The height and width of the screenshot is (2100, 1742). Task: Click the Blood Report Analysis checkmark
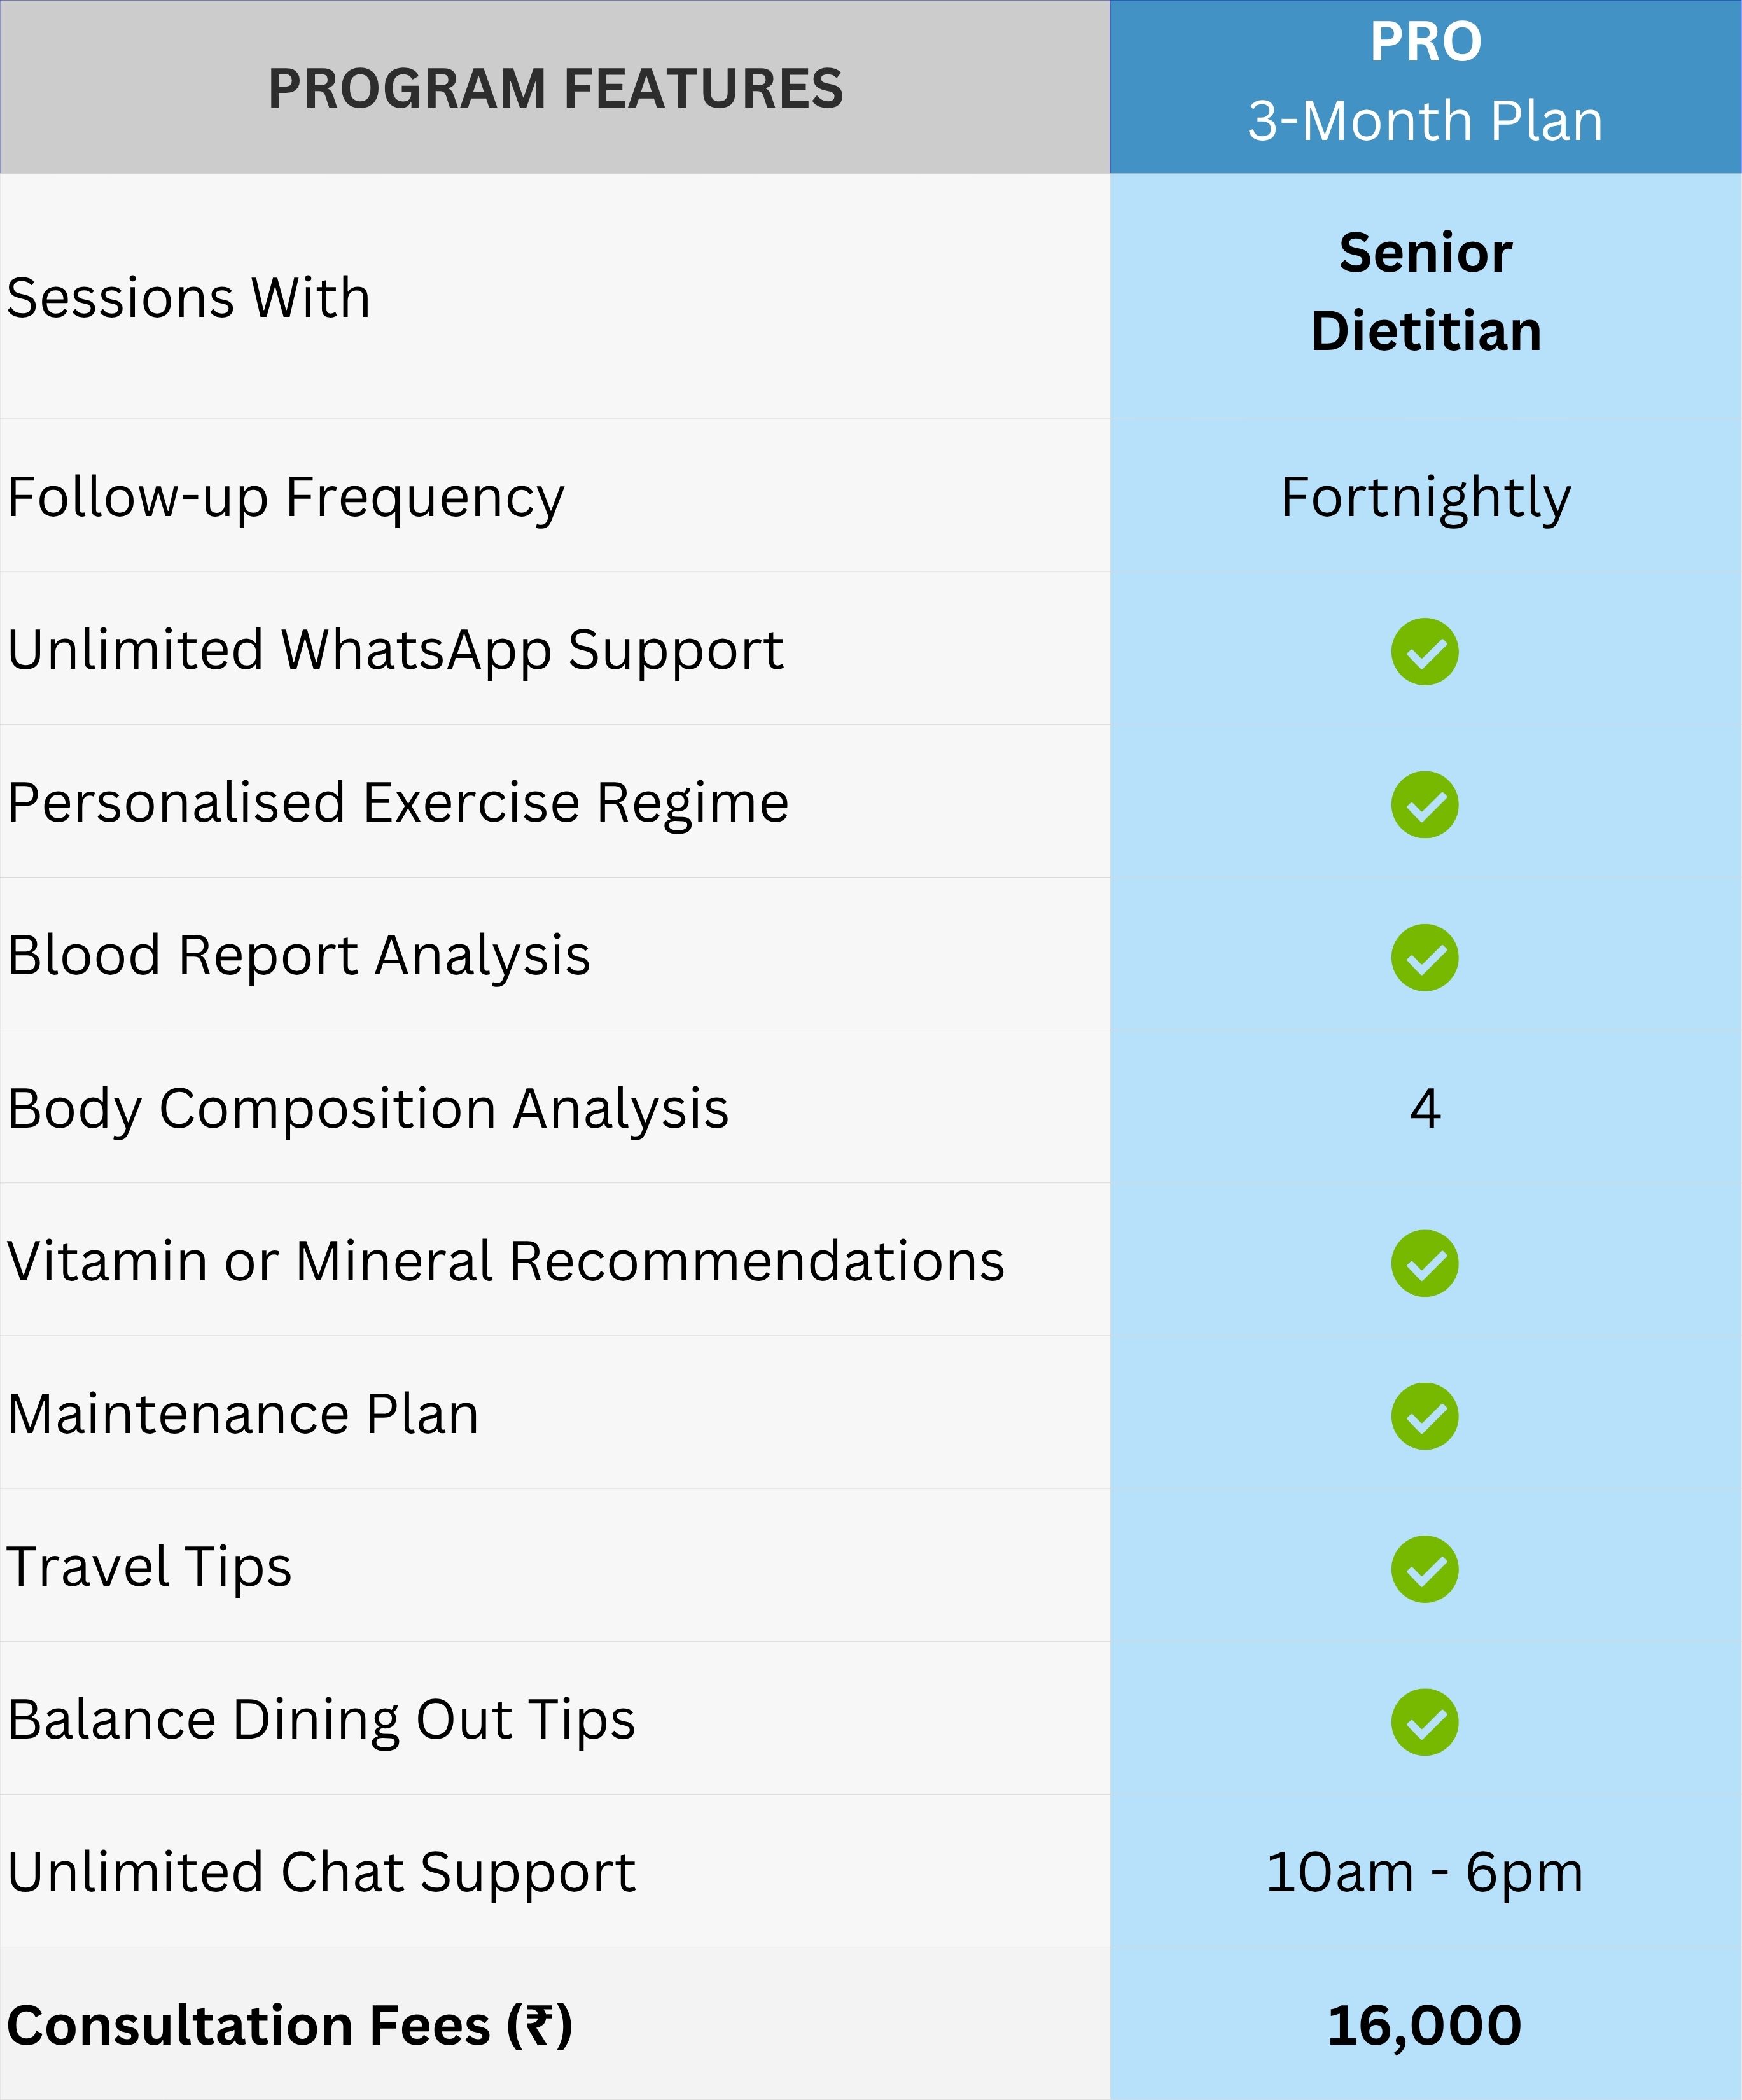tap(1424, 958)
